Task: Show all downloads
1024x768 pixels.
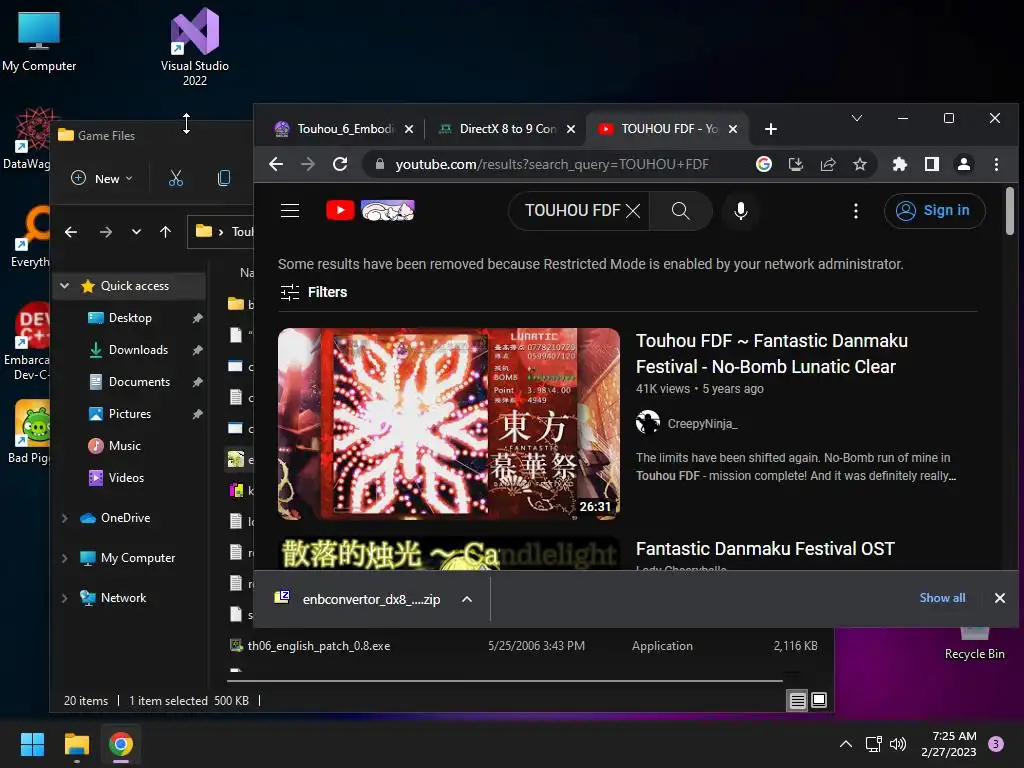Action: point(942,598)
